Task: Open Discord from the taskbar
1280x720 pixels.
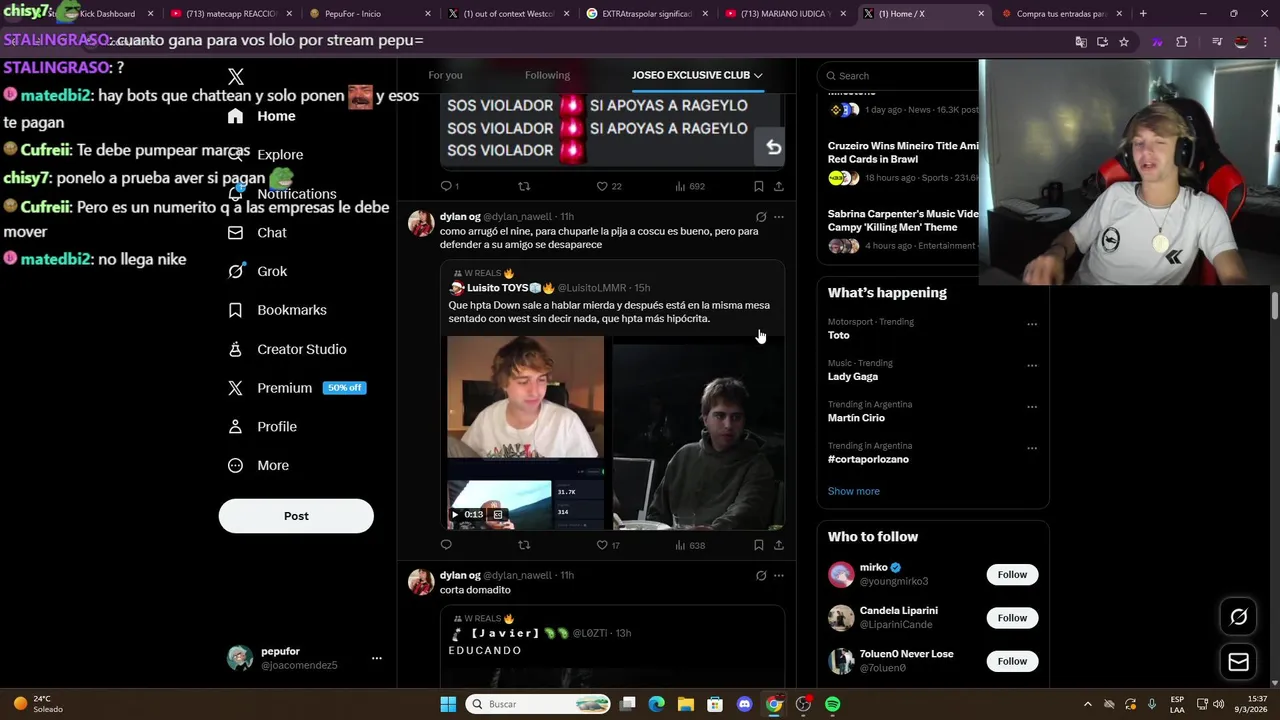Action: pyautogui.click(x=744, y=704)
